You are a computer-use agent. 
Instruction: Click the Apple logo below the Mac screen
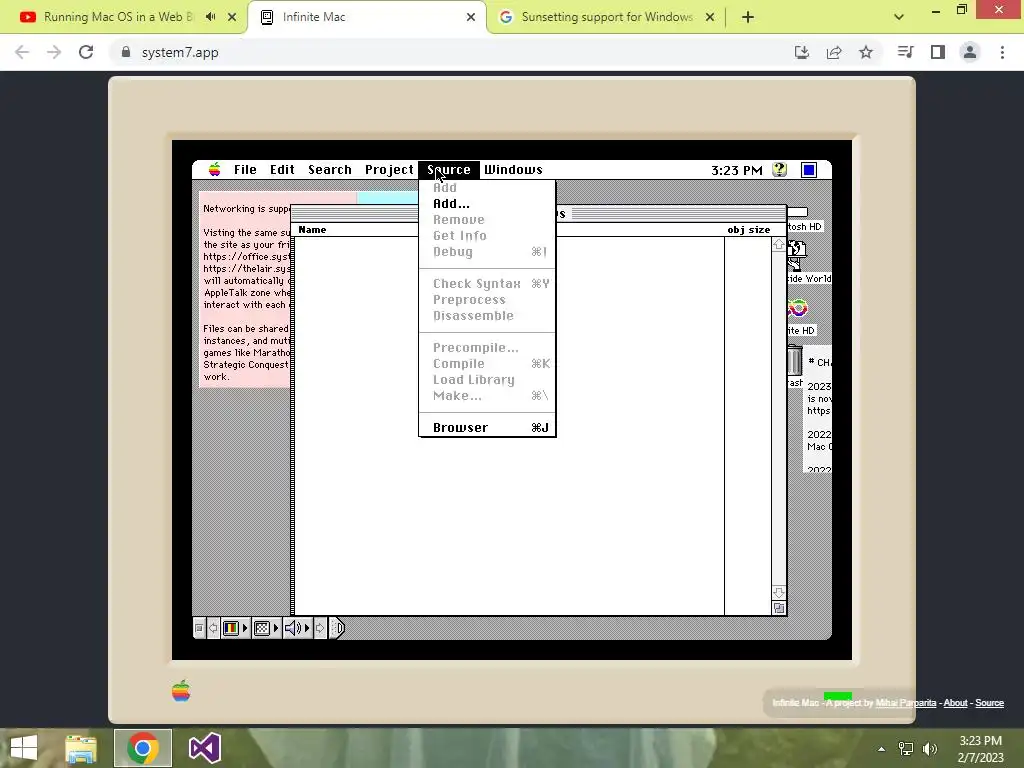coord(181,691)
